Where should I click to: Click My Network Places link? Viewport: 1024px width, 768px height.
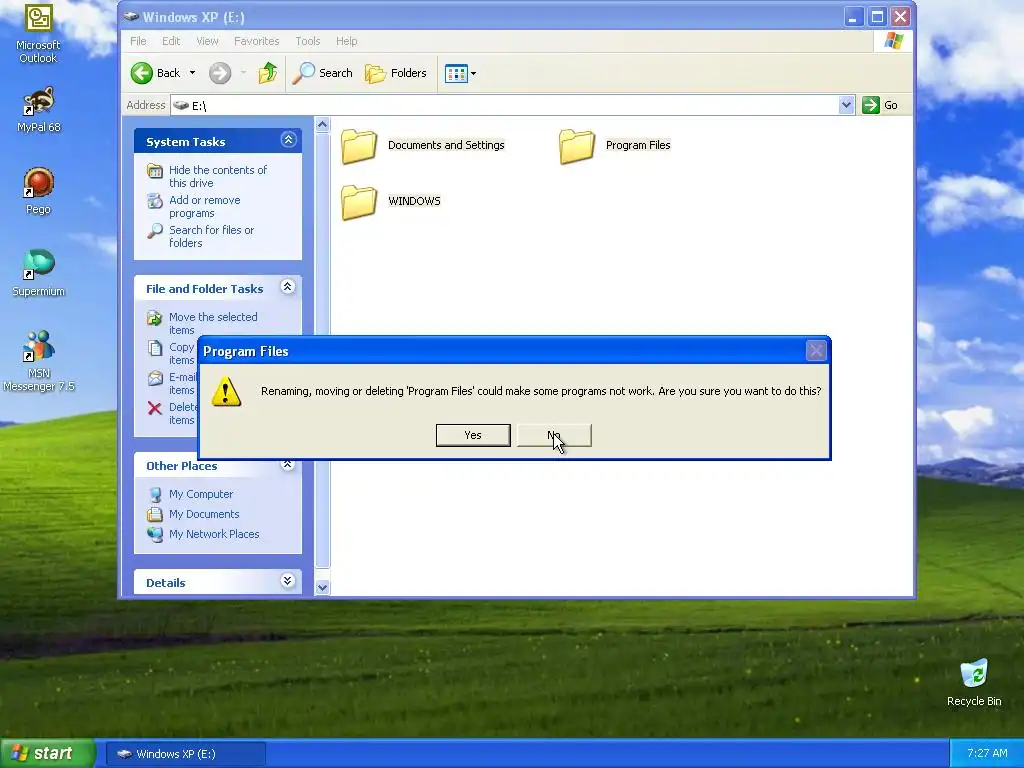(x=214, y=534)
